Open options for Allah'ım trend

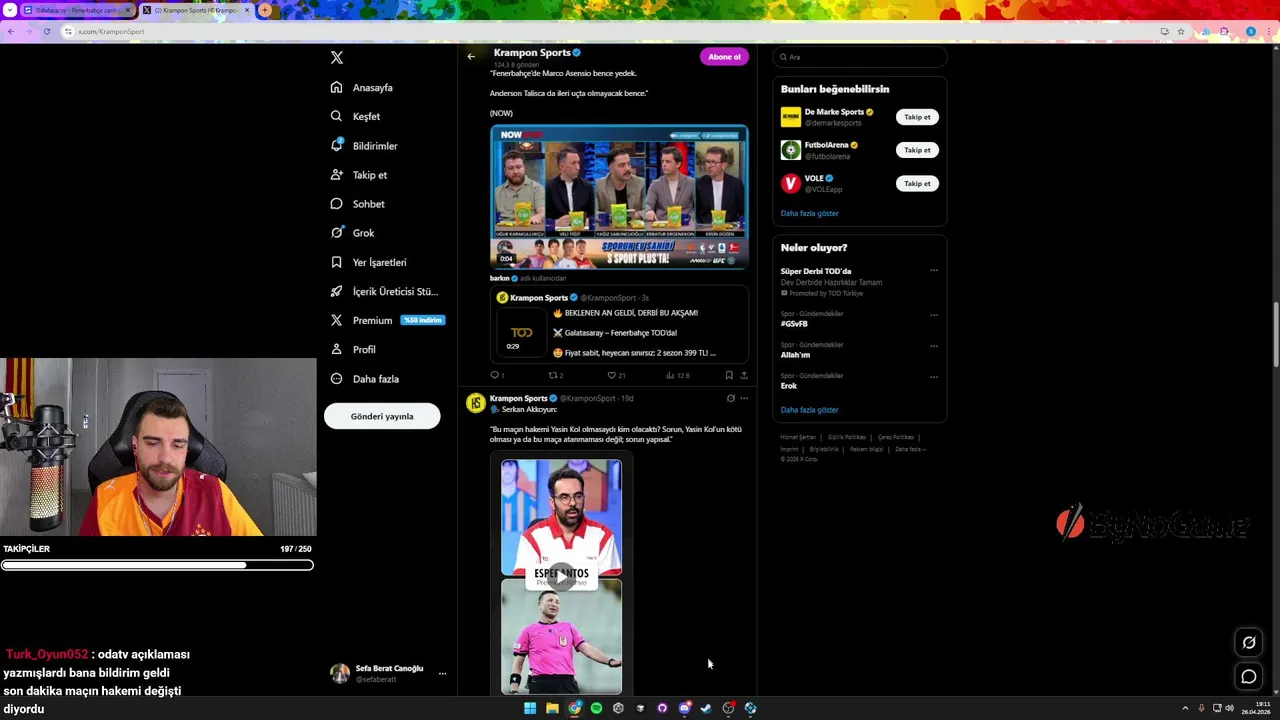934,346
